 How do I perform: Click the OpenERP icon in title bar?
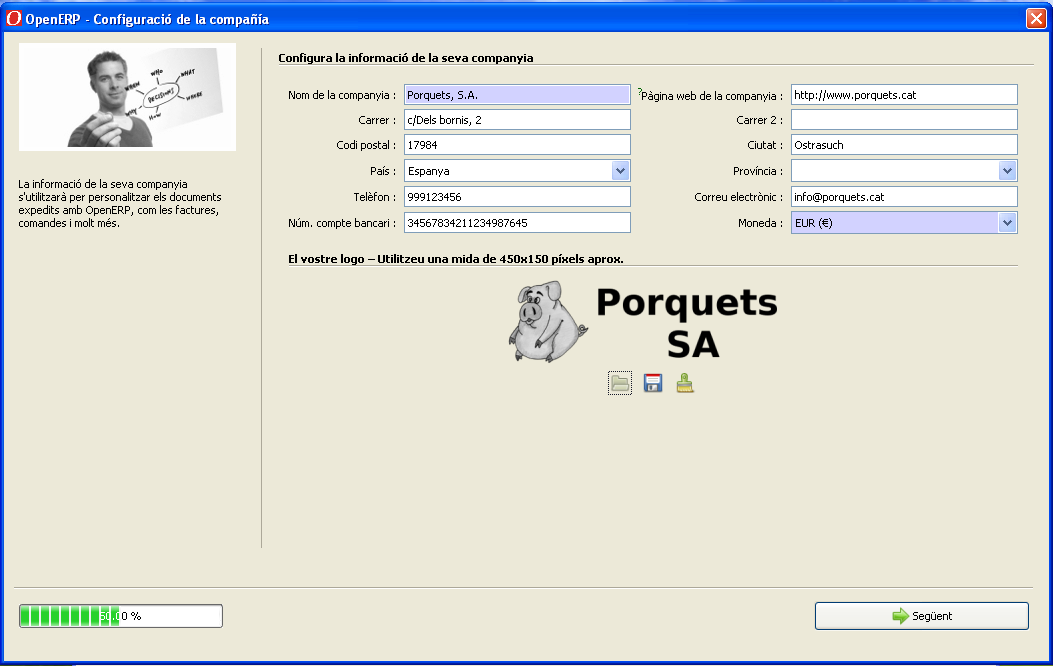click(x=14, y=18)
